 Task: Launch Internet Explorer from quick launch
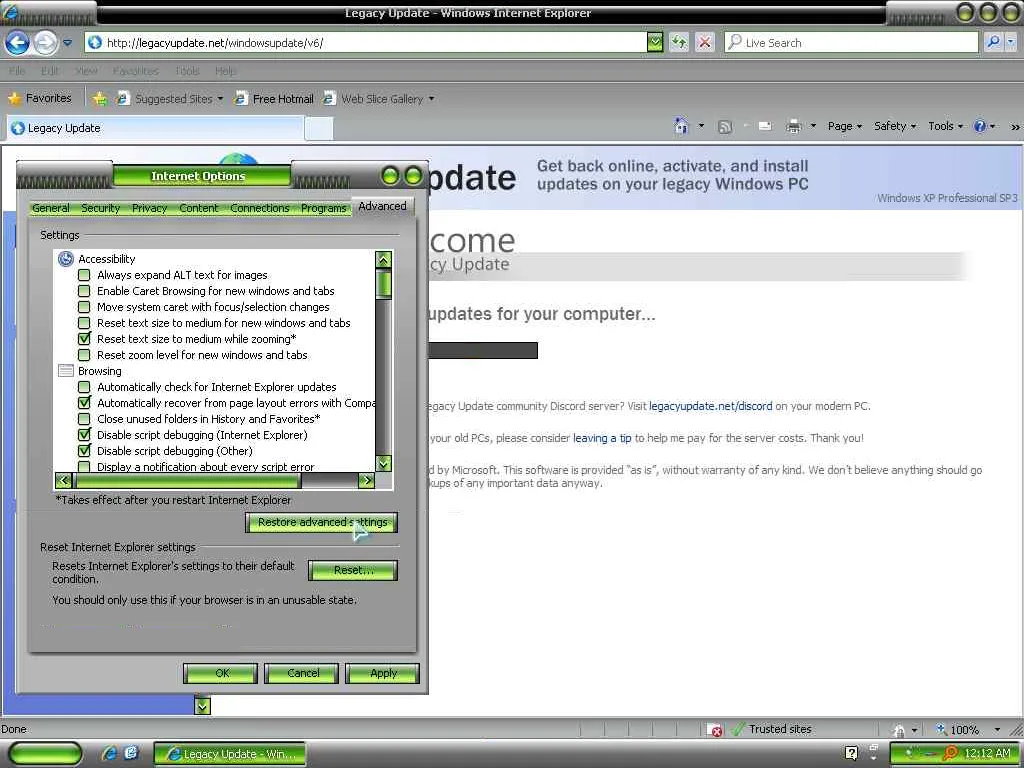[x=109, y=753]
